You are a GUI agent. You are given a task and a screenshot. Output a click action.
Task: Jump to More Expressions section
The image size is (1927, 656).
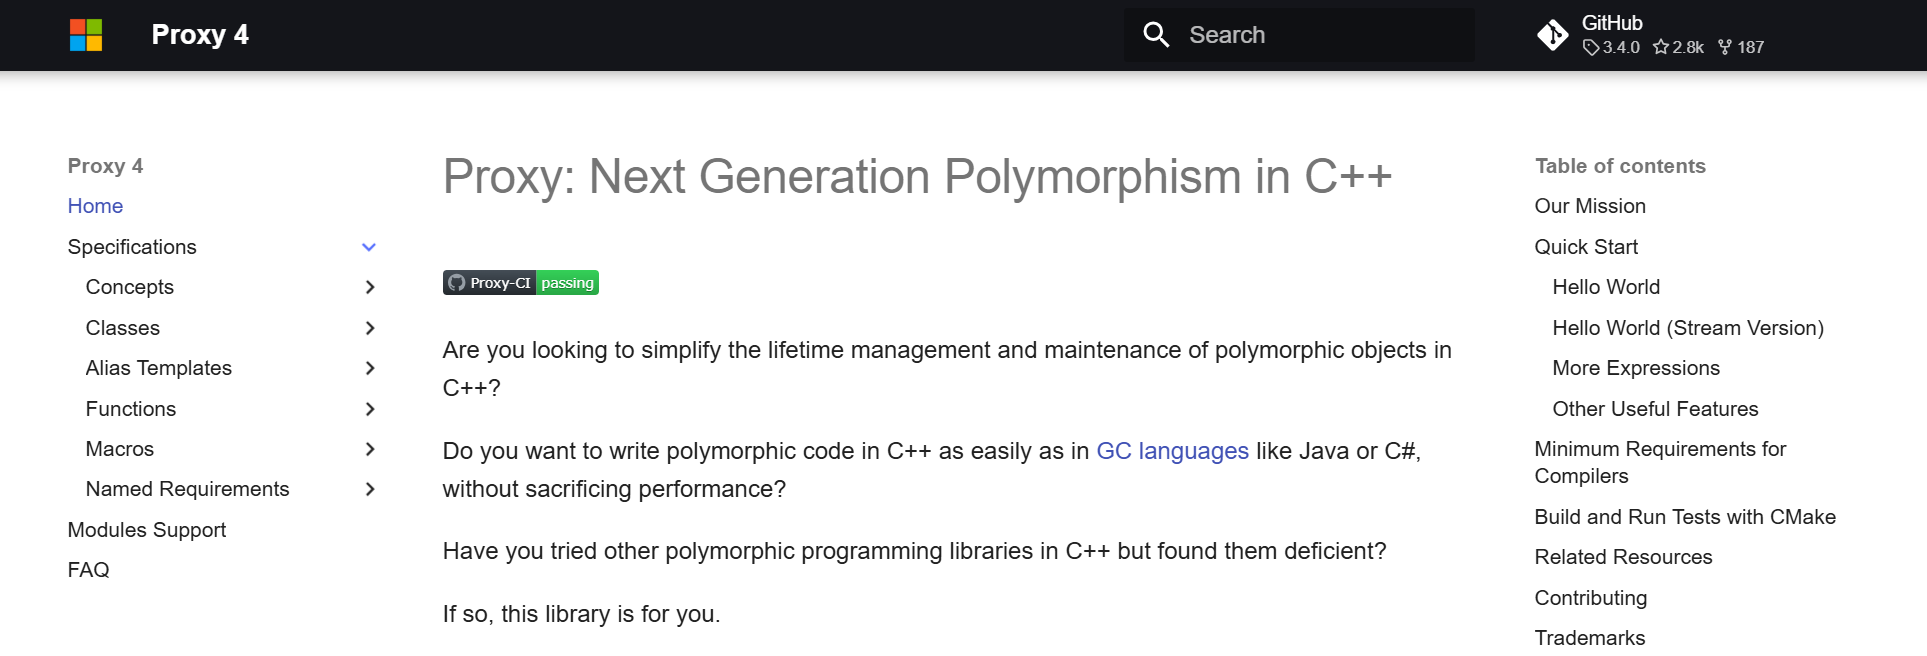point(1636,368)
